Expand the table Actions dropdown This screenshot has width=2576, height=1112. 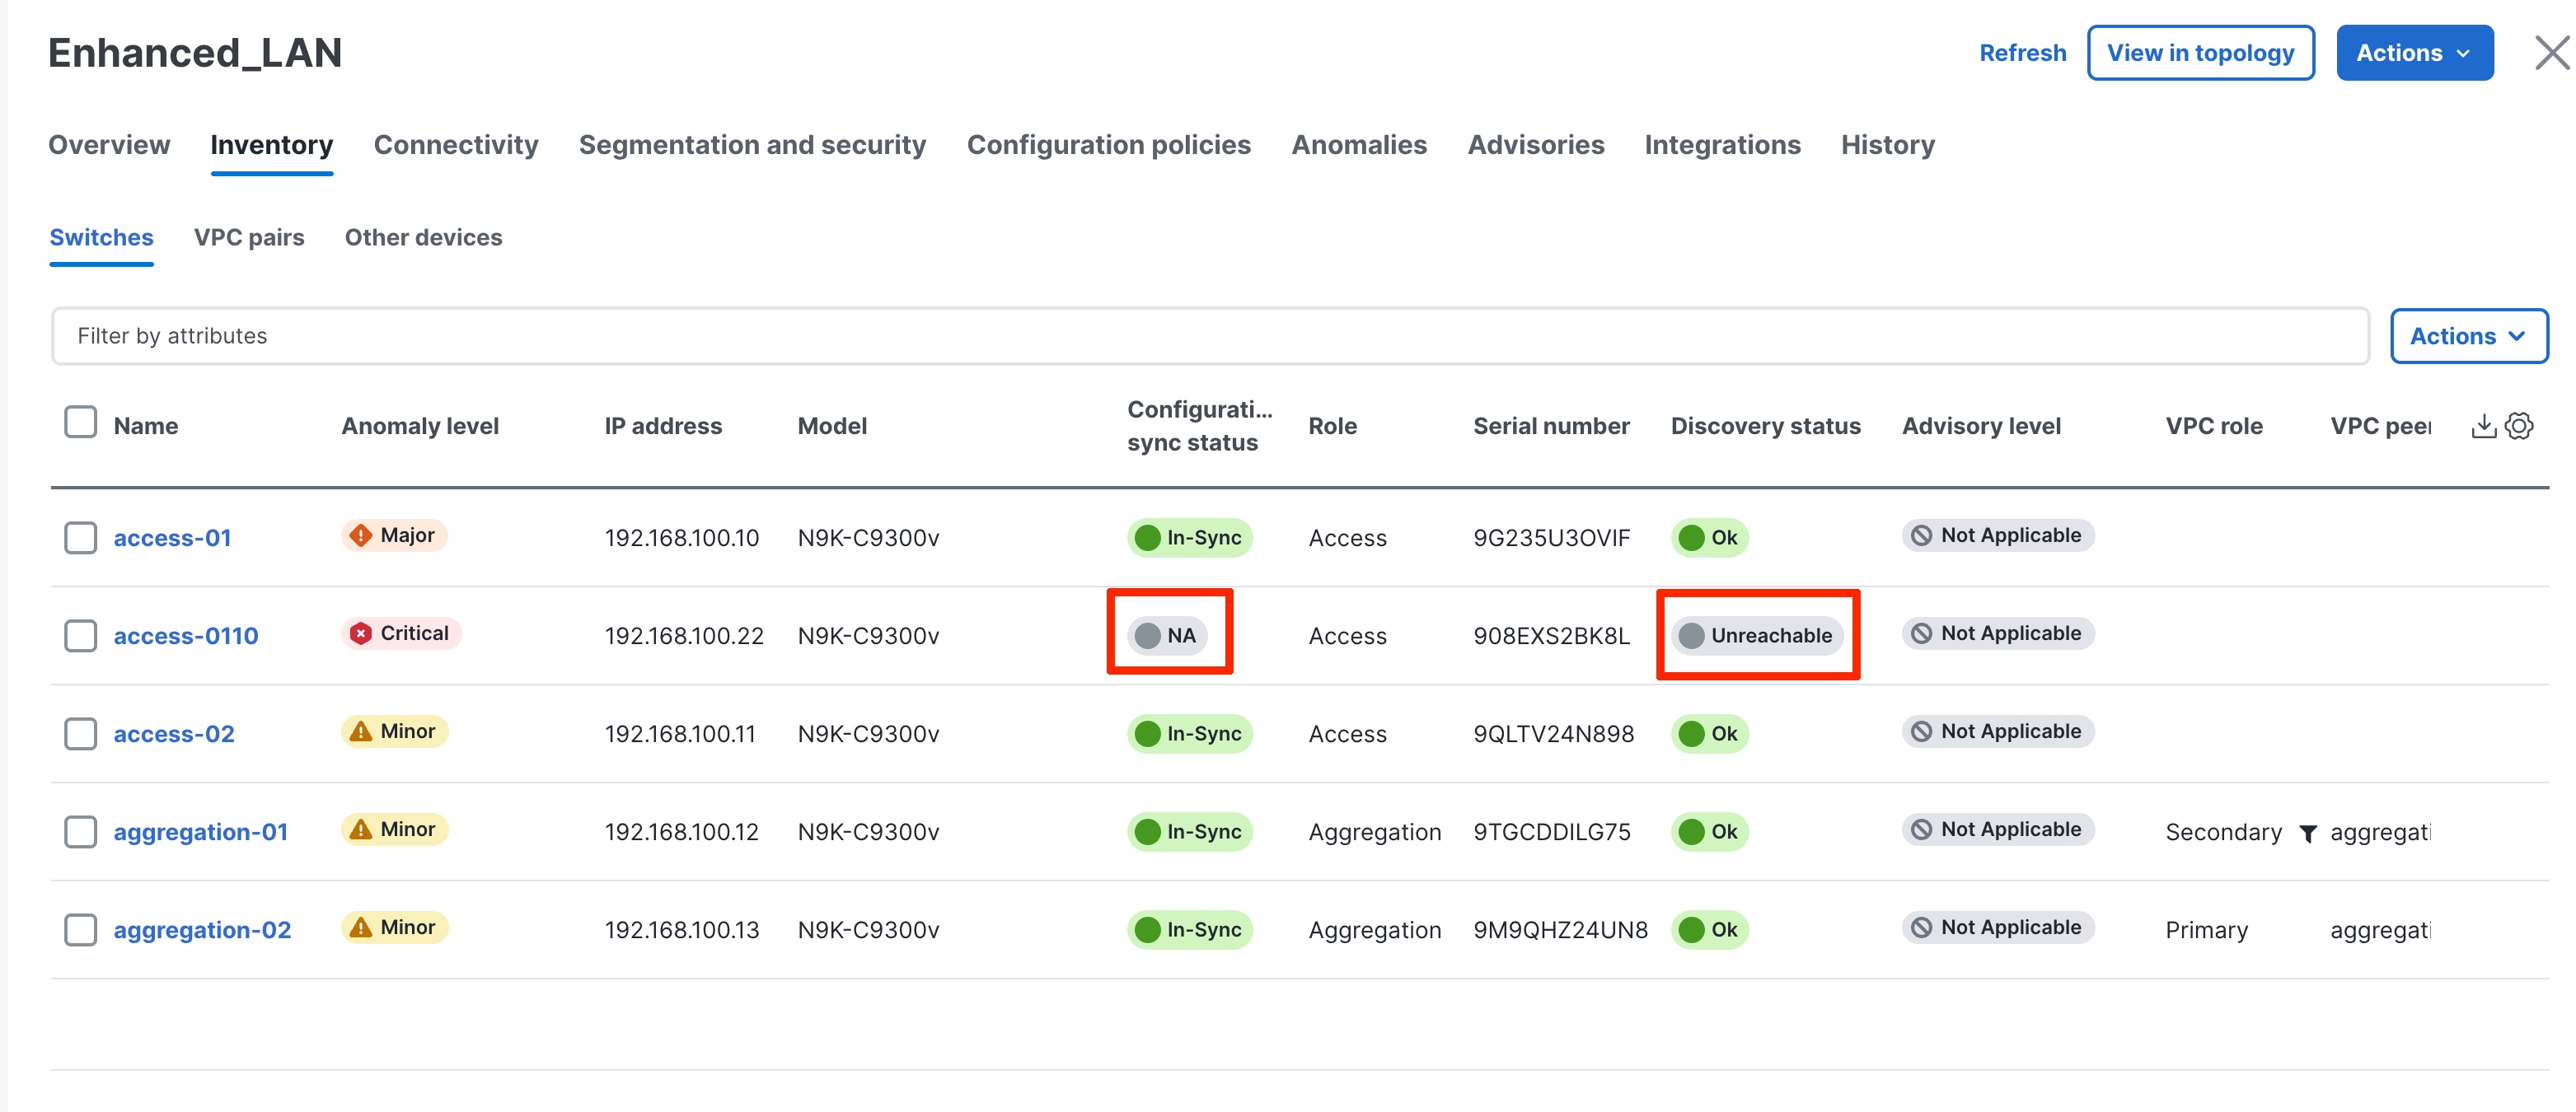tap(2467, 337)
